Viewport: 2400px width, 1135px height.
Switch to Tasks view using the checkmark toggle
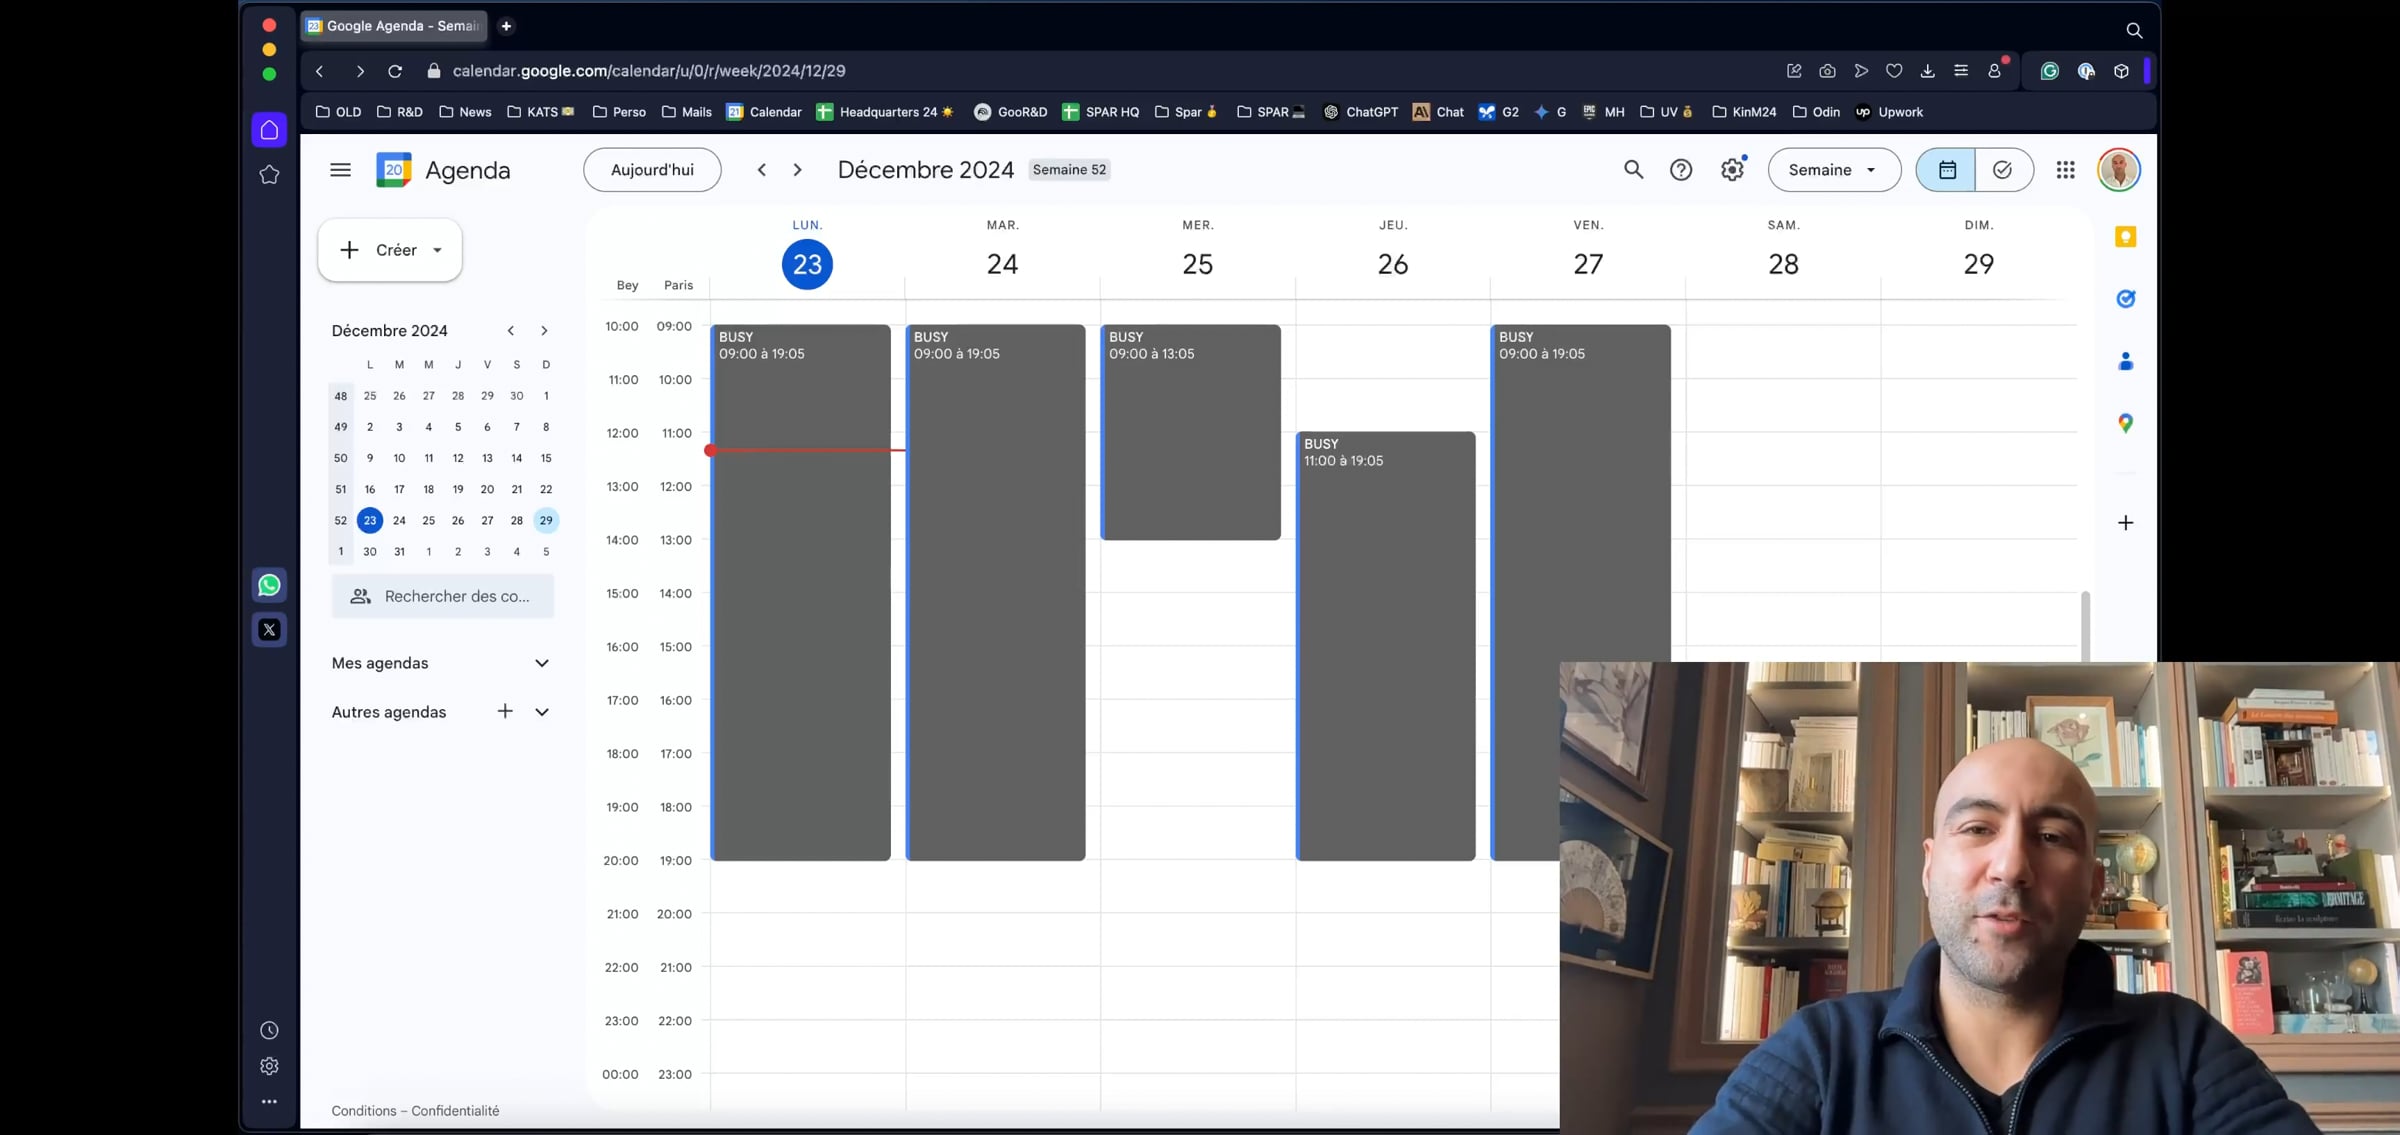[2002, 170]
